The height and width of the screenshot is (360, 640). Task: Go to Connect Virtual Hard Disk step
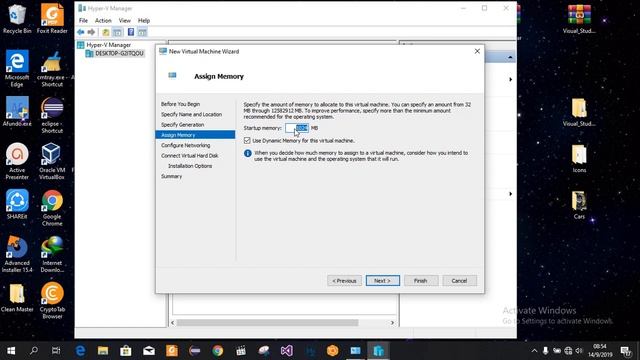[x=189, y=156]
